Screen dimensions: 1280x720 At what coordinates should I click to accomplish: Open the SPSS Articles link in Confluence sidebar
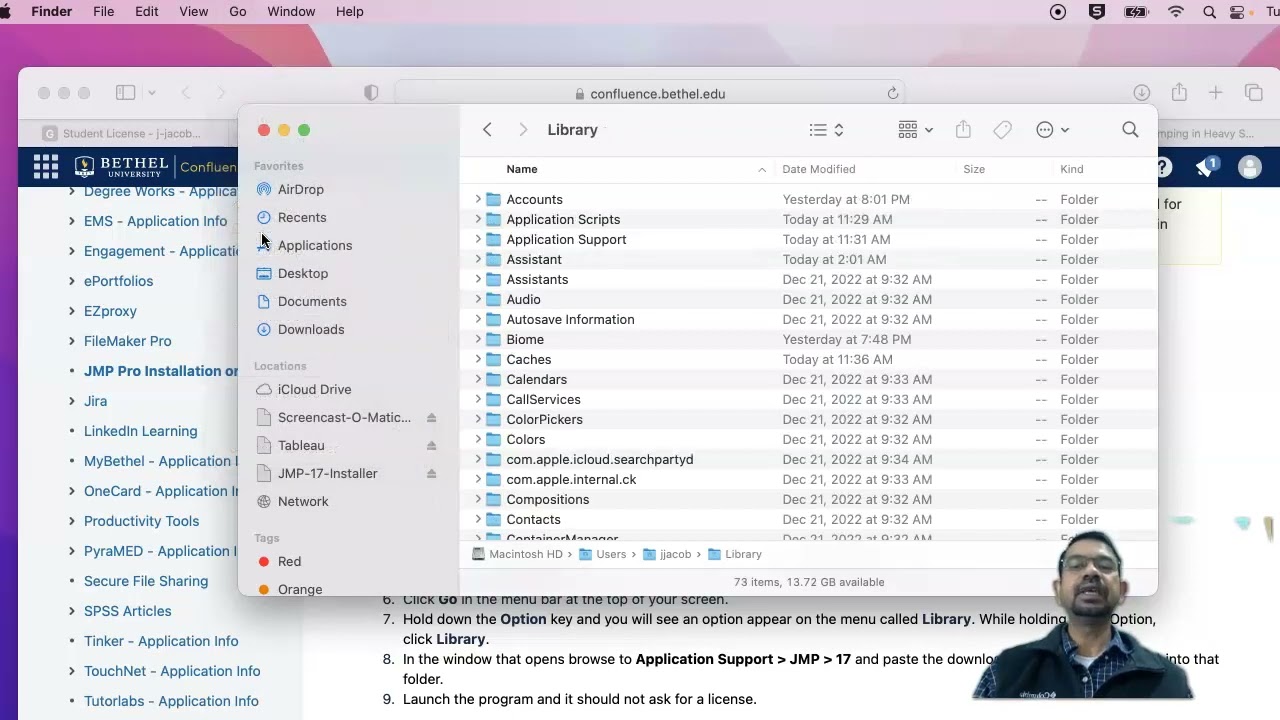tap(126, 611)
